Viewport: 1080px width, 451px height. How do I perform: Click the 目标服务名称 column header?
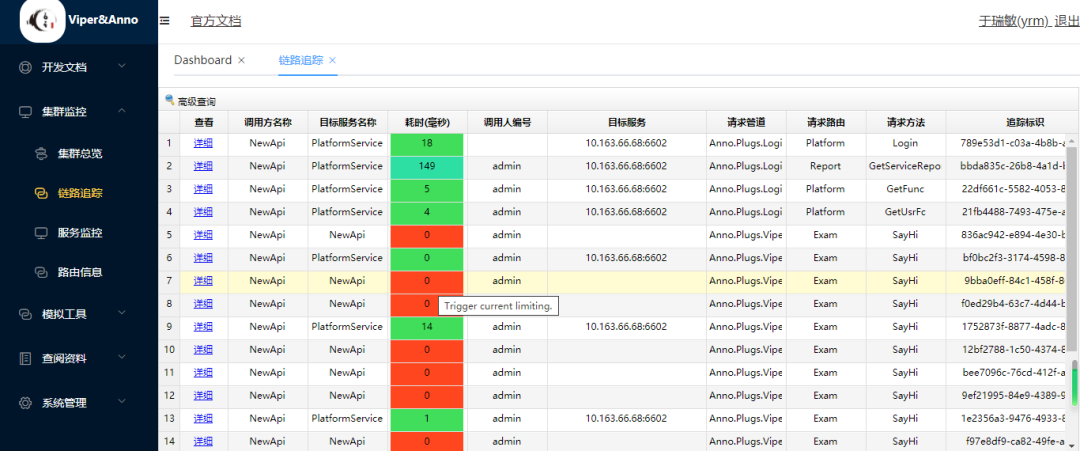(348, 123)
